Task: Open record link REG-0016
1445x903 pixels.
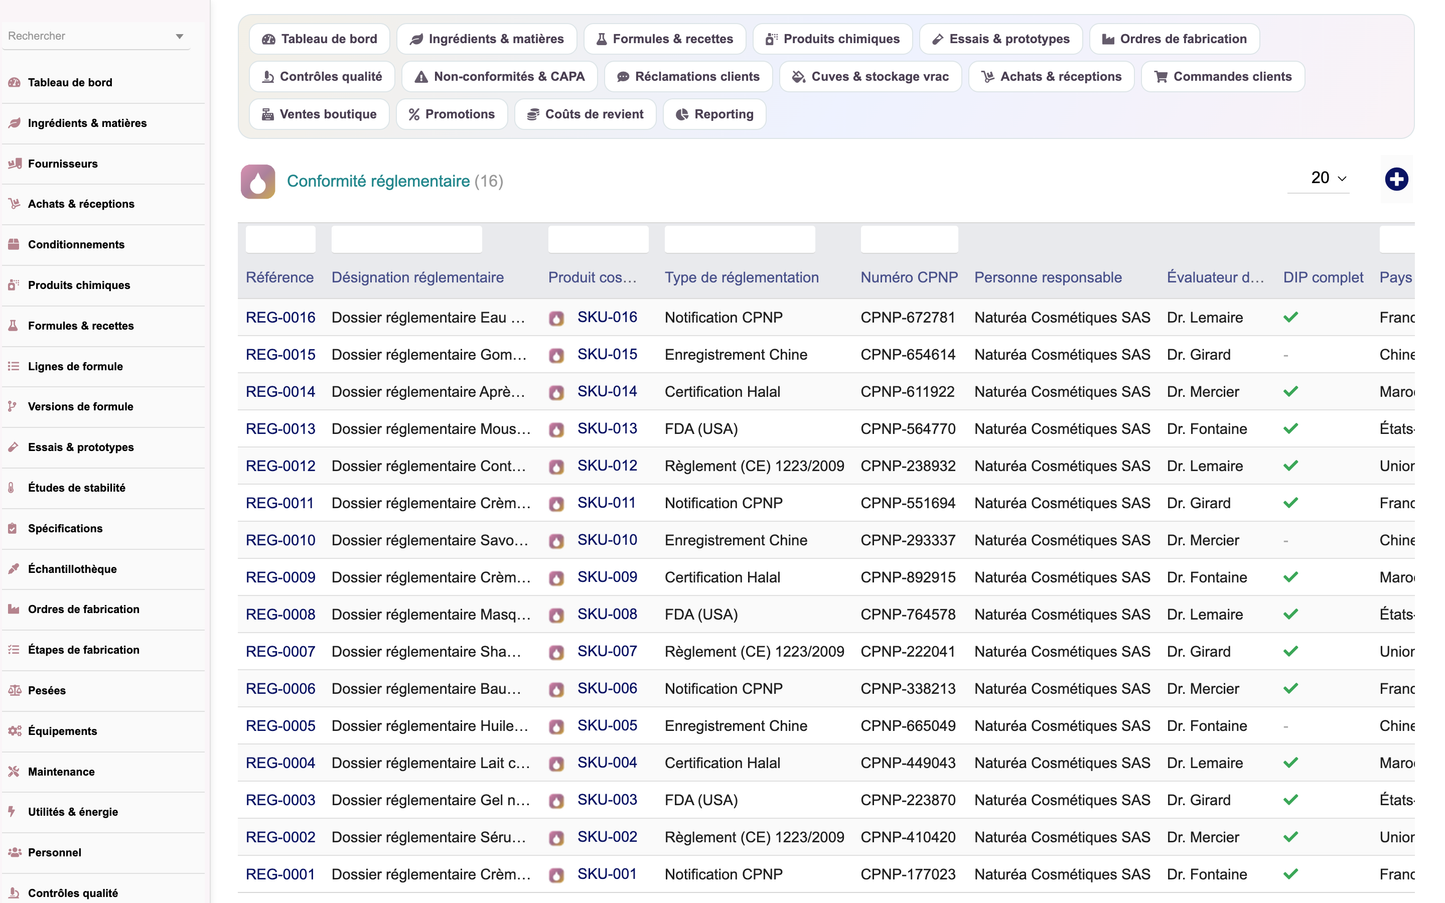Action: click(x=281, y=318)
